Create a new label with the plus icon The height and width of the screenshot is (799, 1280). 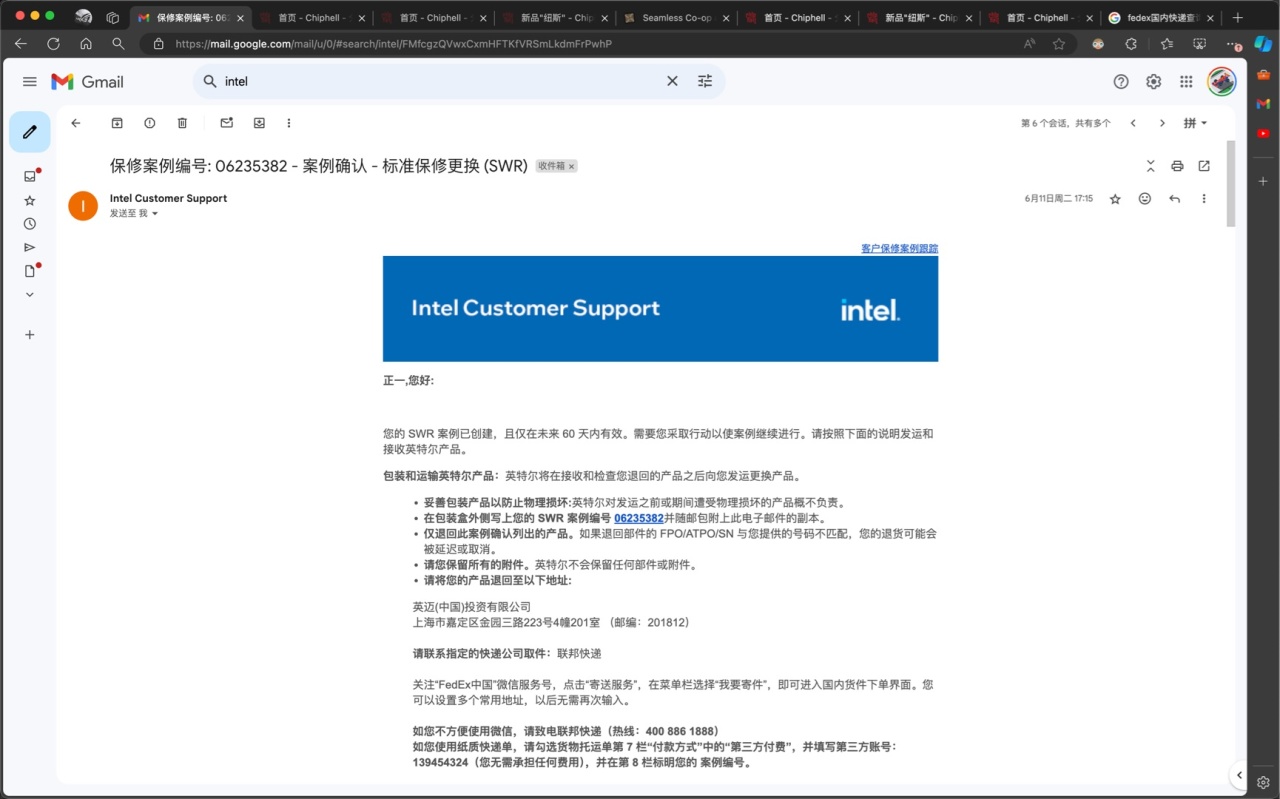point(30,335)
